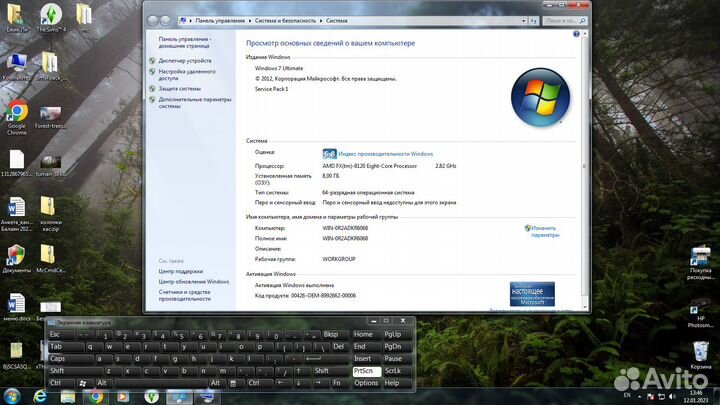Viewport: 720px width, 405px height.
Task: Select the tuman image file on desktop
Action: coord(50,166)
